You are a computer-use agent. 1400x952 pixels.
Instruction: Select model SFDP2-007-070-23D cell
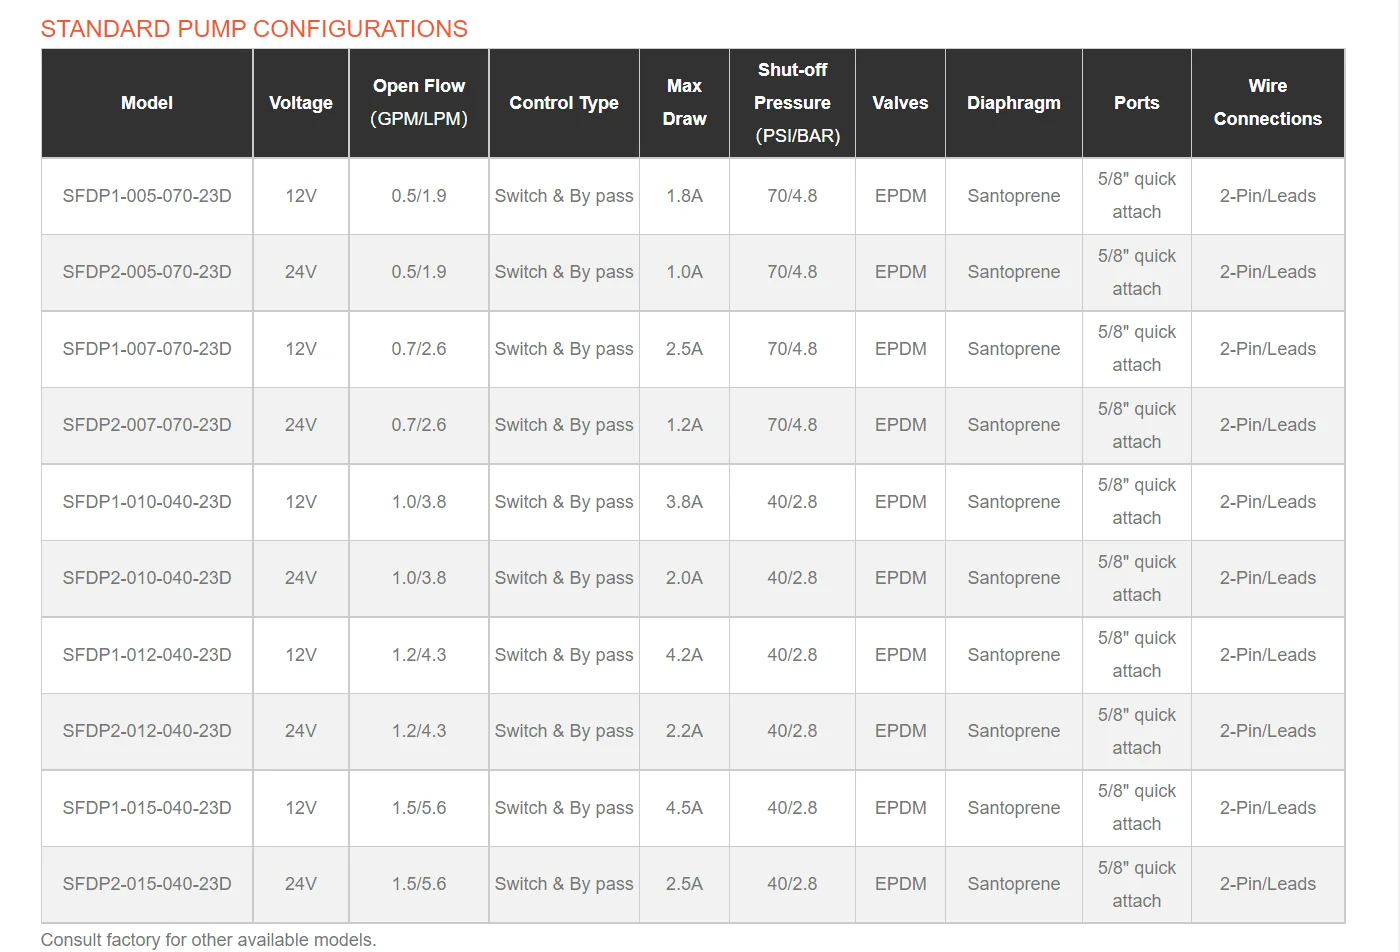point(147,425)
